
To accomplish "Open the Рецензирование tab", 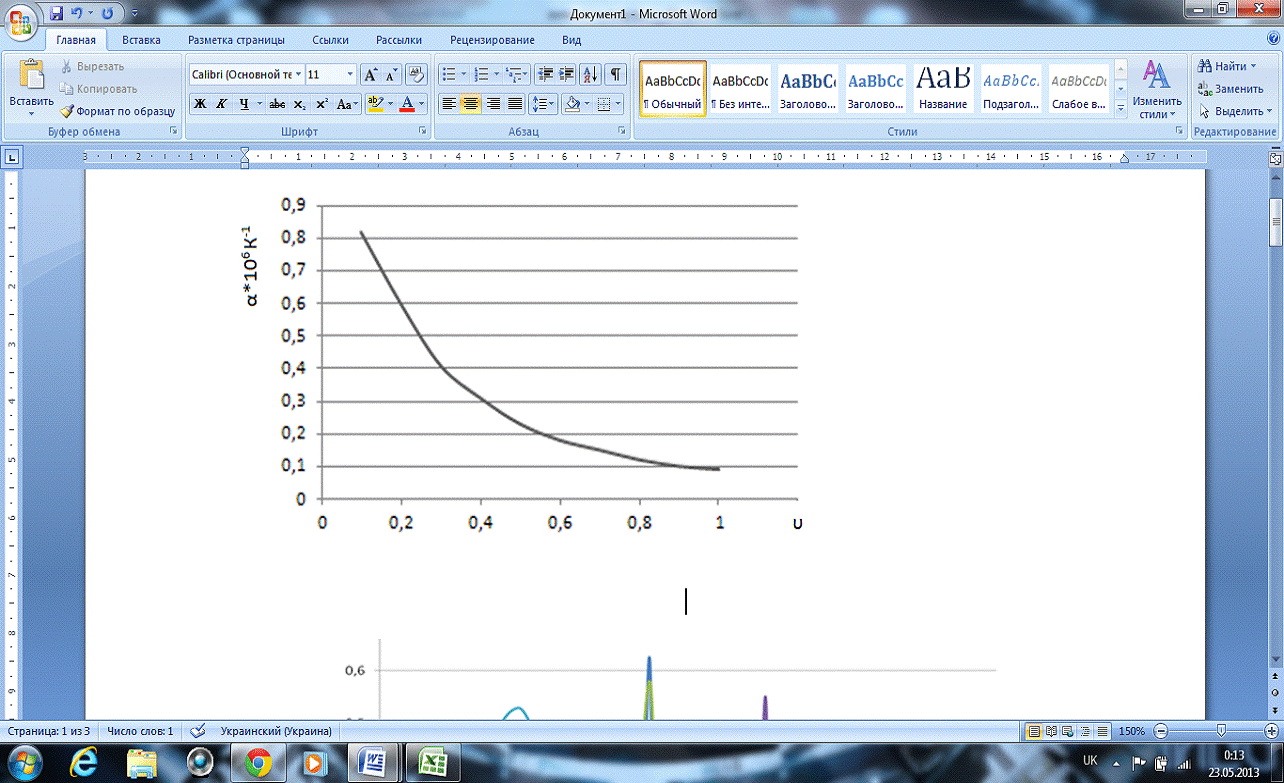I will point(492,40).
